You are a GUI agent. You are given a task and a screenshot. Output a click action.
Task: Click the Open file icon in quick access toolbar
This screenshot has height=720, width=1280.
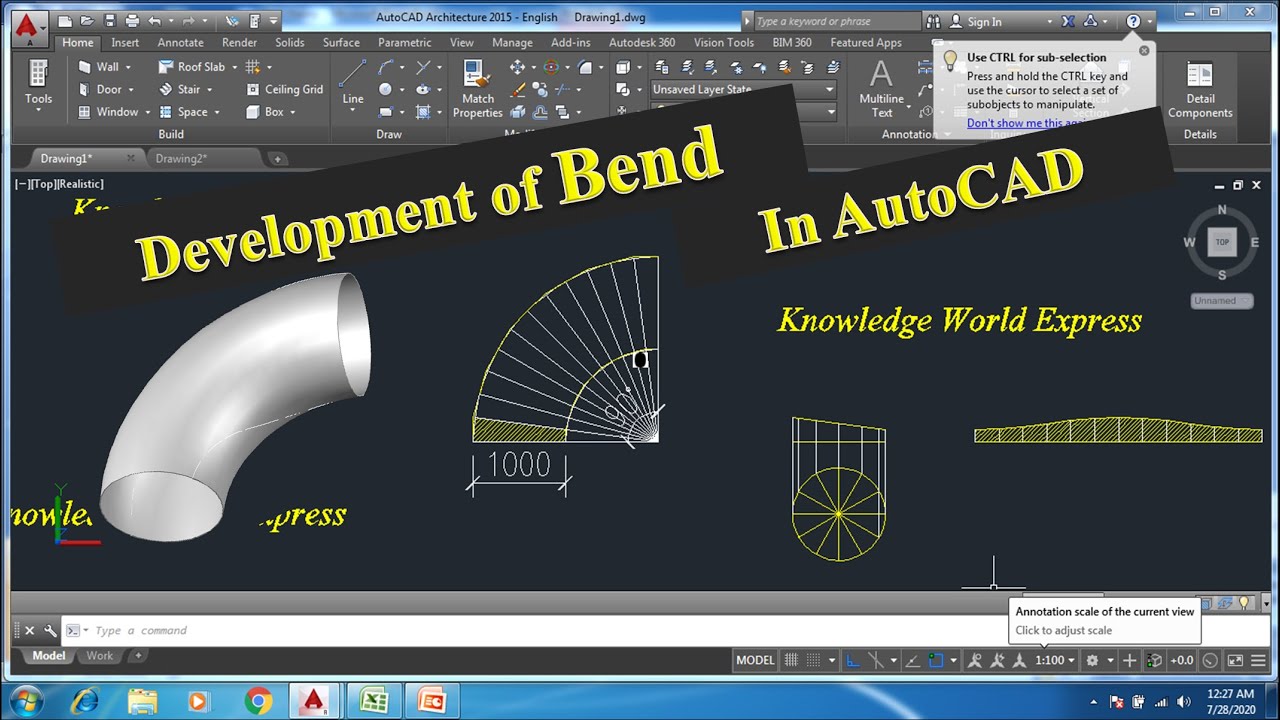[87, 20]
